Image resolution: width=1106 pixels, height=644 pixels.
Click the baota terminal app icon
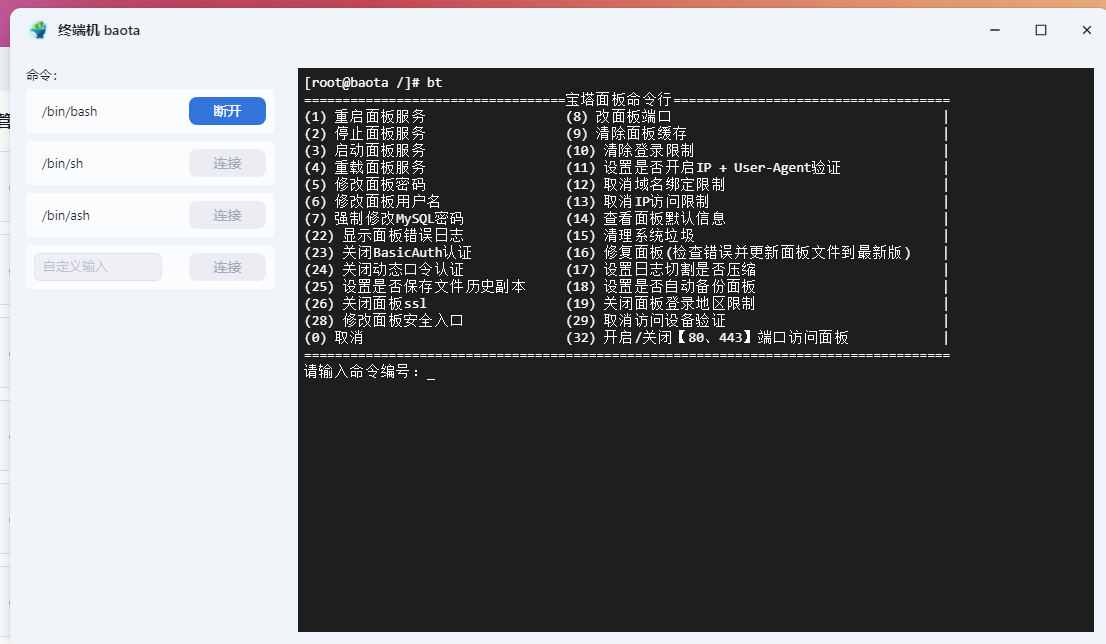[x=39, y=30]
